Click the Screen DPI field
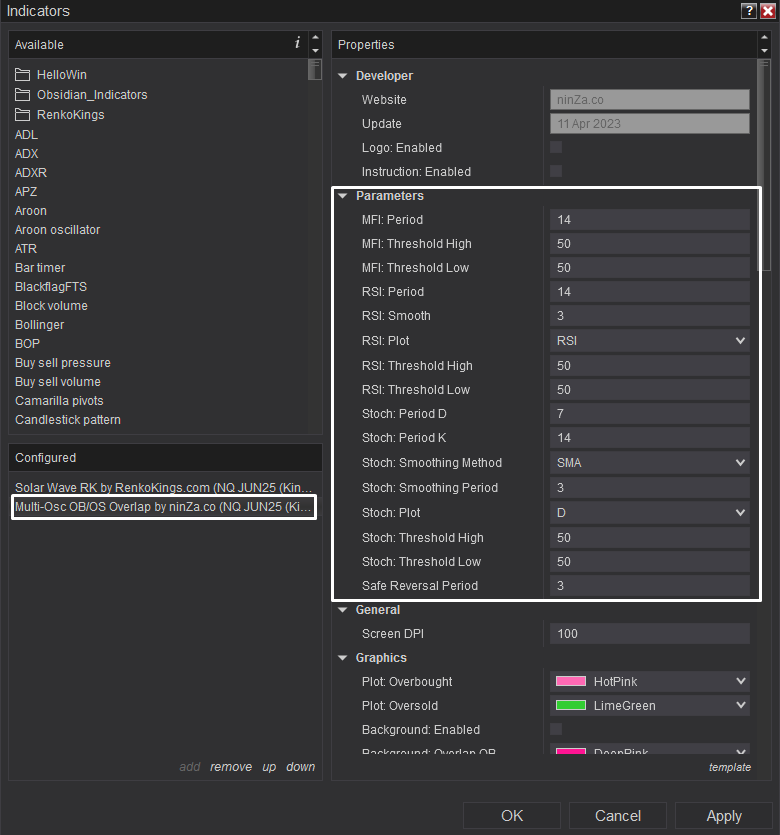The height and width of the screenshot is (835, 780). tap(650, 633)
